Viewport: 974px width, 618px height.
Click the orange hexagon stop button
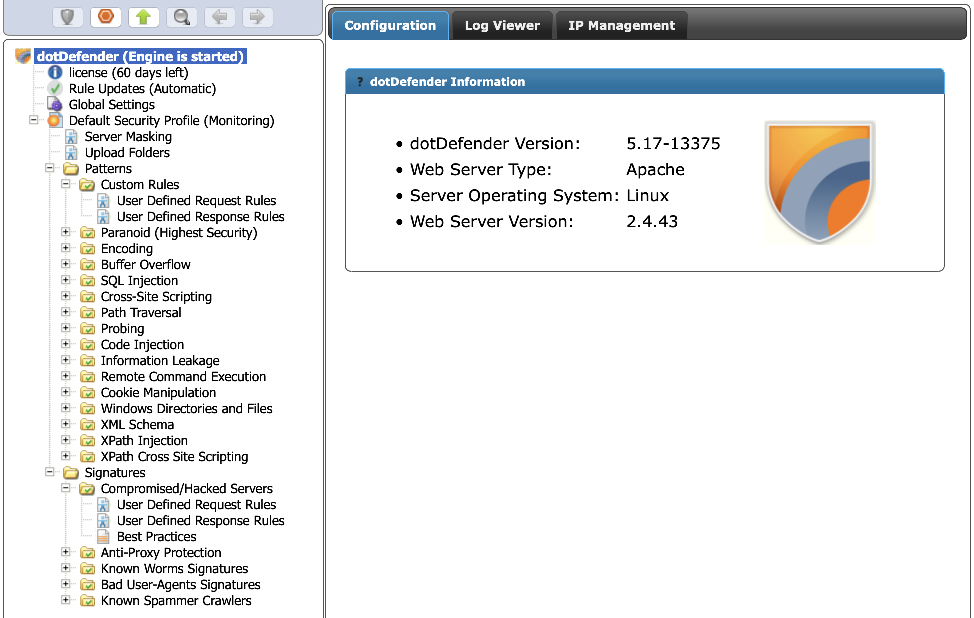pos(106,17)
